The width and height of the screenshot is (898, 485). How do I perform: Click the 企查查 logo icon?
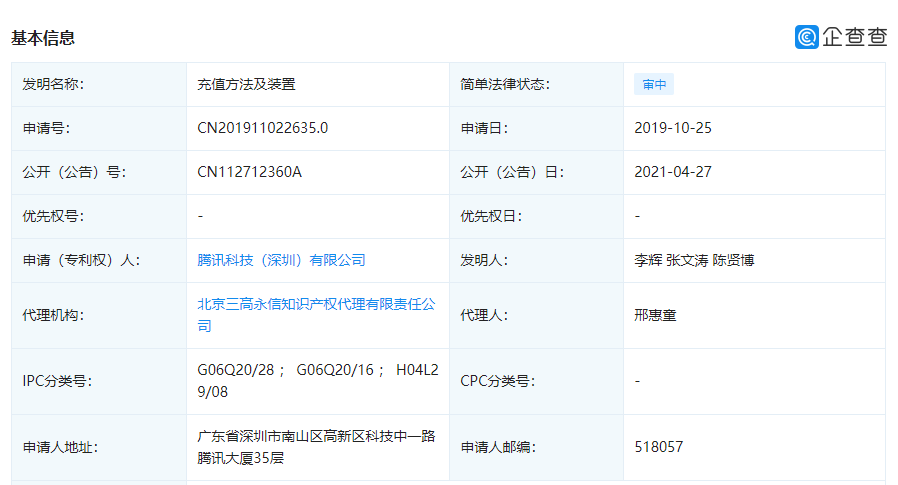[807, 37]
